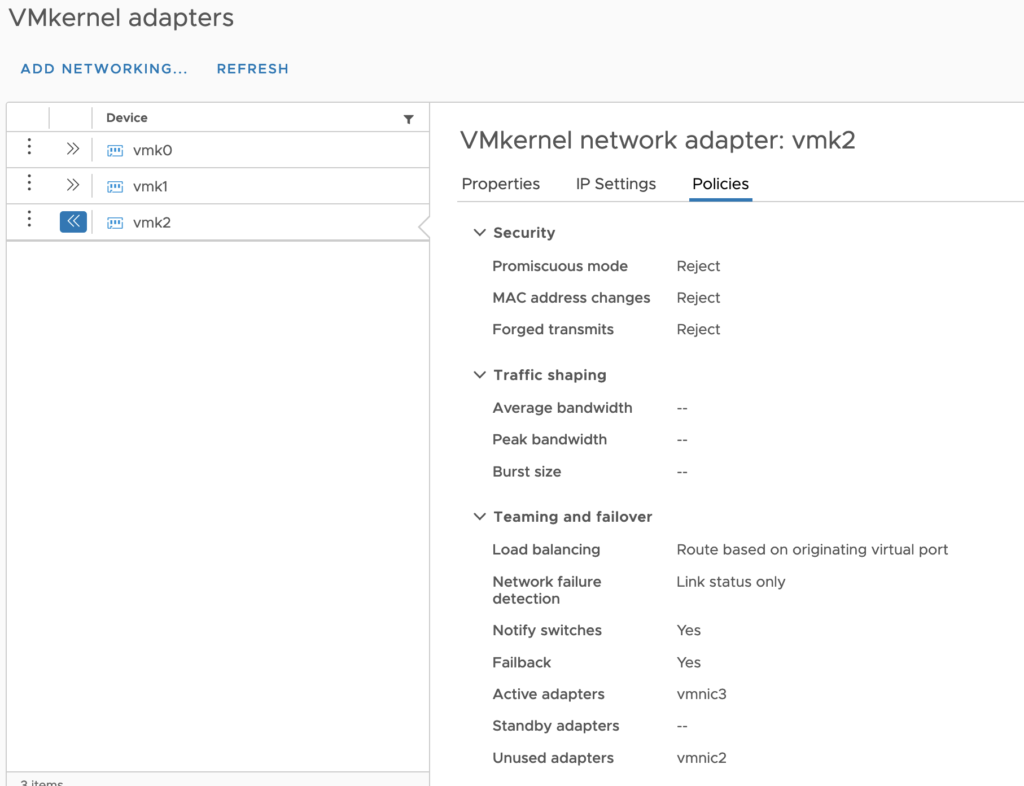
Task: Open the actions menu for vmk2
Action: click(29, 220)
